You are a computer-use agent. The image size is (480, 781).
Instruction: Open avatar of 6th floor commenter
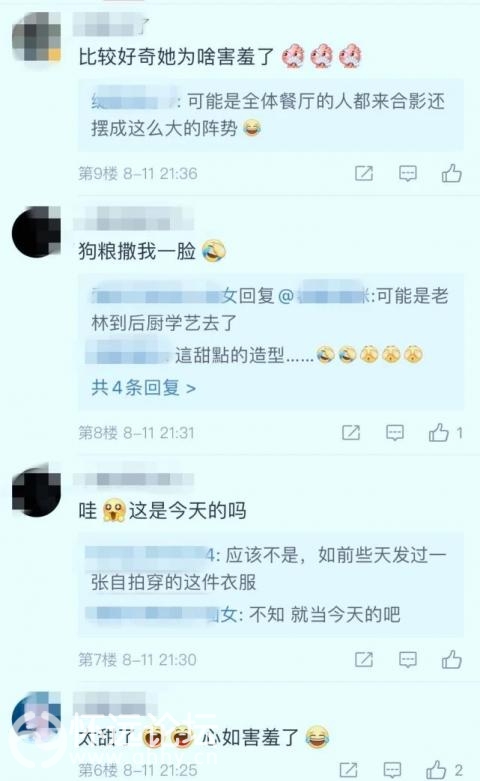pos(36,716)
